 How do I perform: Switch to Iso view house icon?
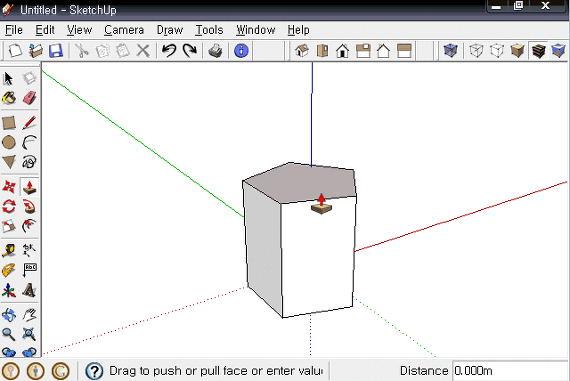[302, 51]
